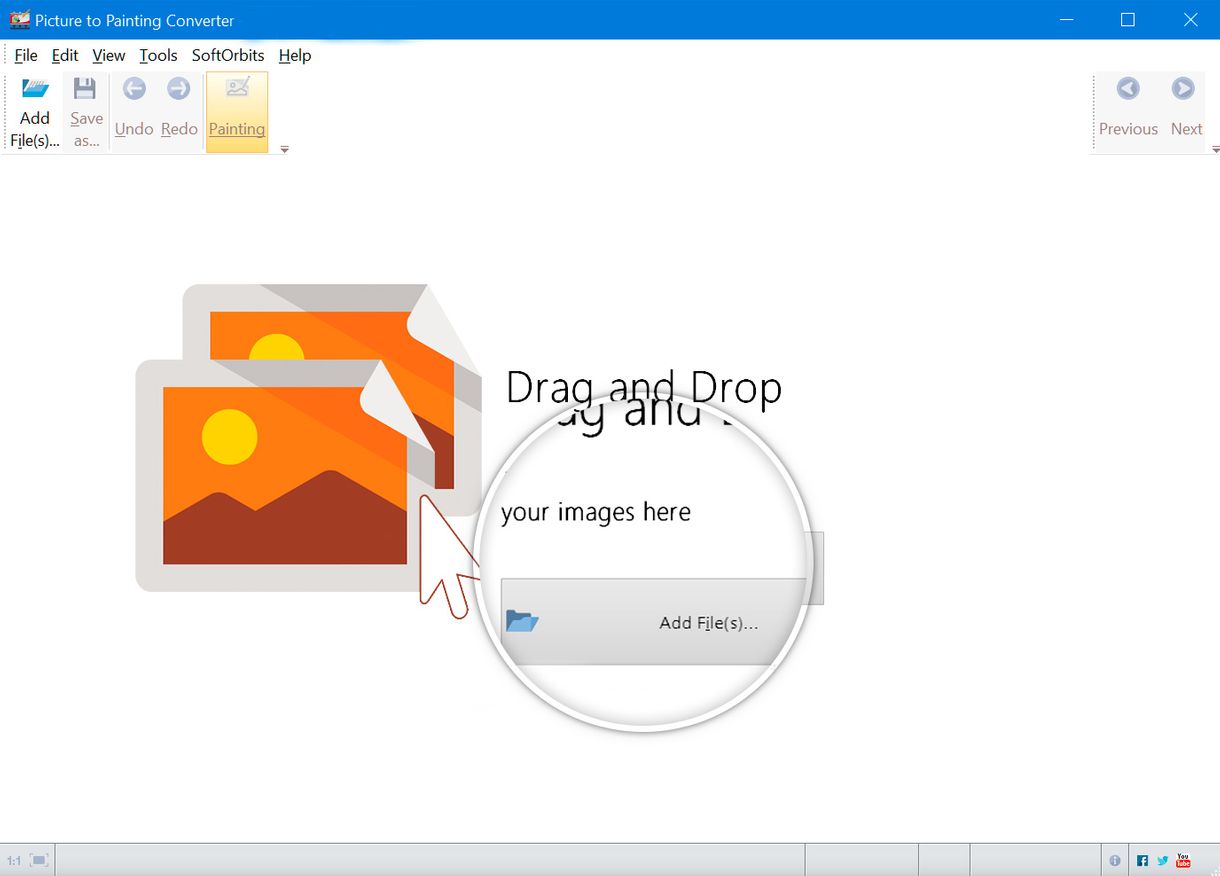Expand the overflow chevron below Next
Screen dimensions: 1220x876
(x=1215, y=150)
